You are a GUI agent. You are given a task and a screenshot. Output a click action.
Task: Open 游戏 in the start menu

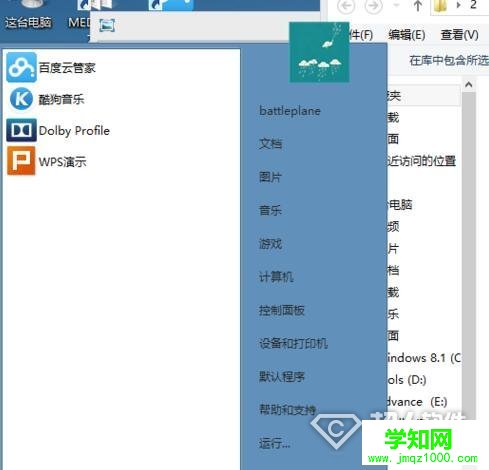pyautogui.click(x=270, y=244)
